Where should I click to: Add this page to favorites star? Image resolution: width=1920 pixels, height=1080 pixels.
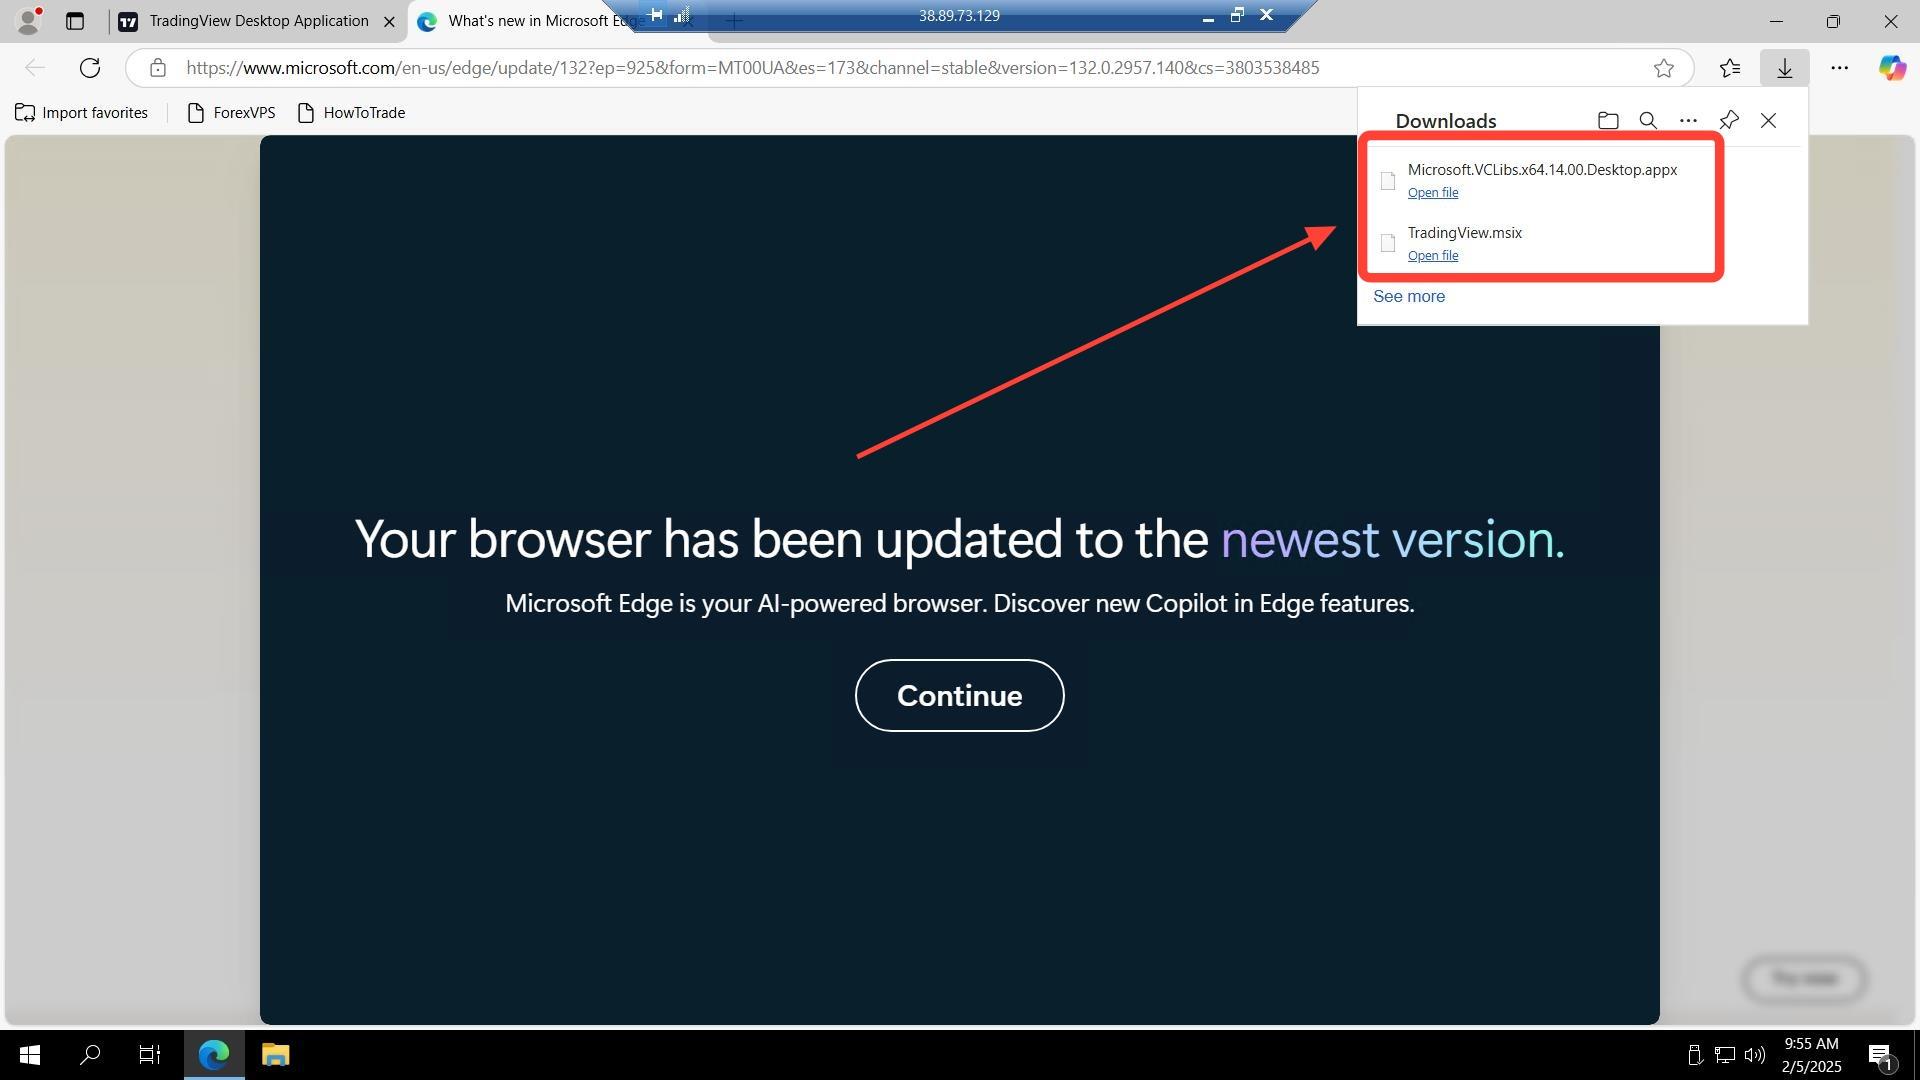coord(1663,68)
